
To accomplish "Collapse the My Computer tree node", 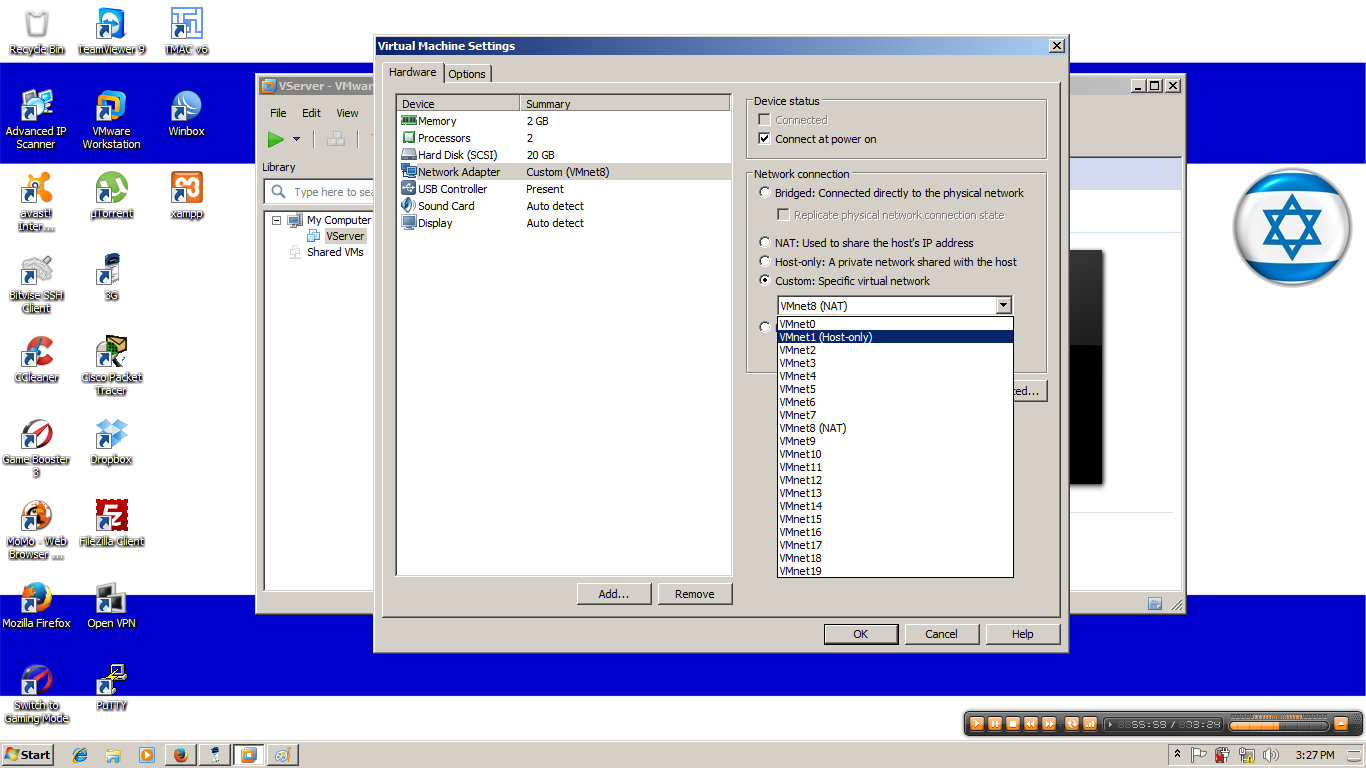I will click(x=277, y=220).
